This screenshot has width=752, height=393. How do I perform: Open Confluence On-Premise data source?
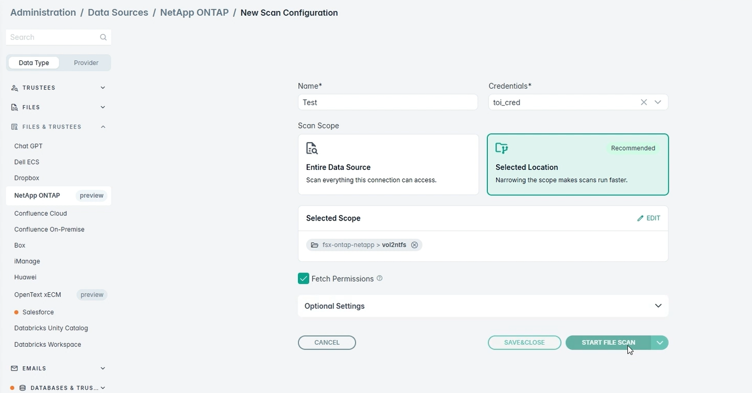point(49,229)
